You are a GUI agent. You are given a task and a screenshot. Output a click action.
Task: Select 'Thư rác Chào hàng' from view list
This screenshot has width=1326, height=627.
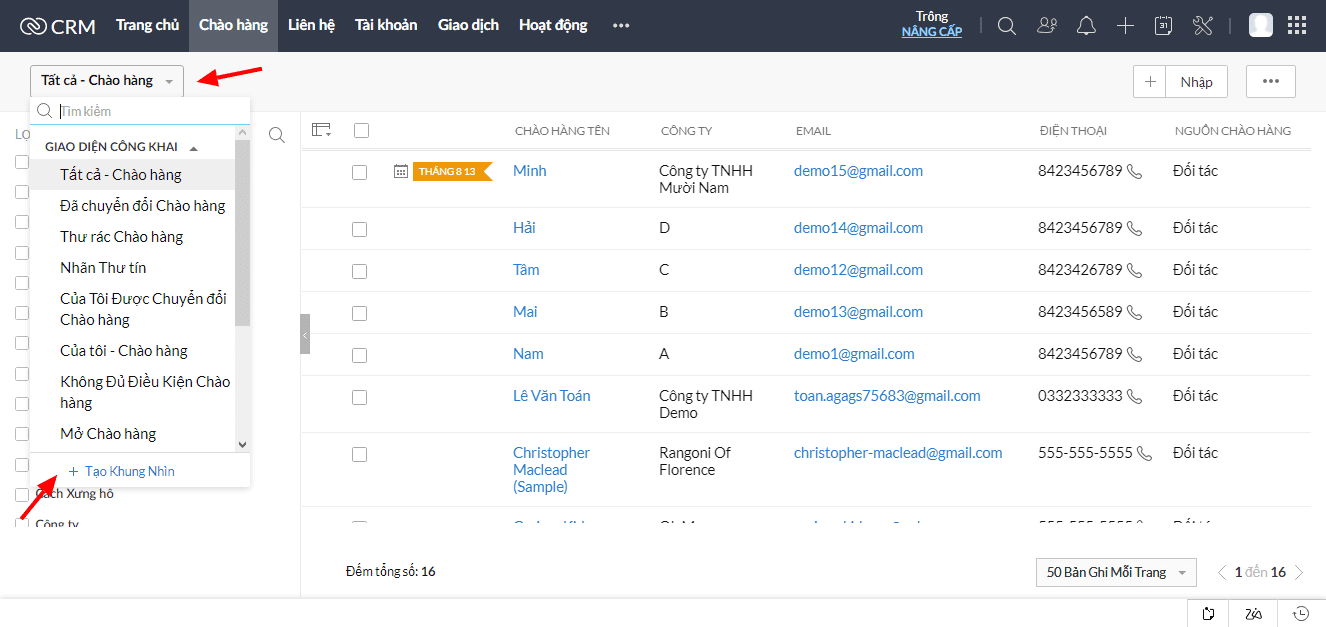click(121, 237)
